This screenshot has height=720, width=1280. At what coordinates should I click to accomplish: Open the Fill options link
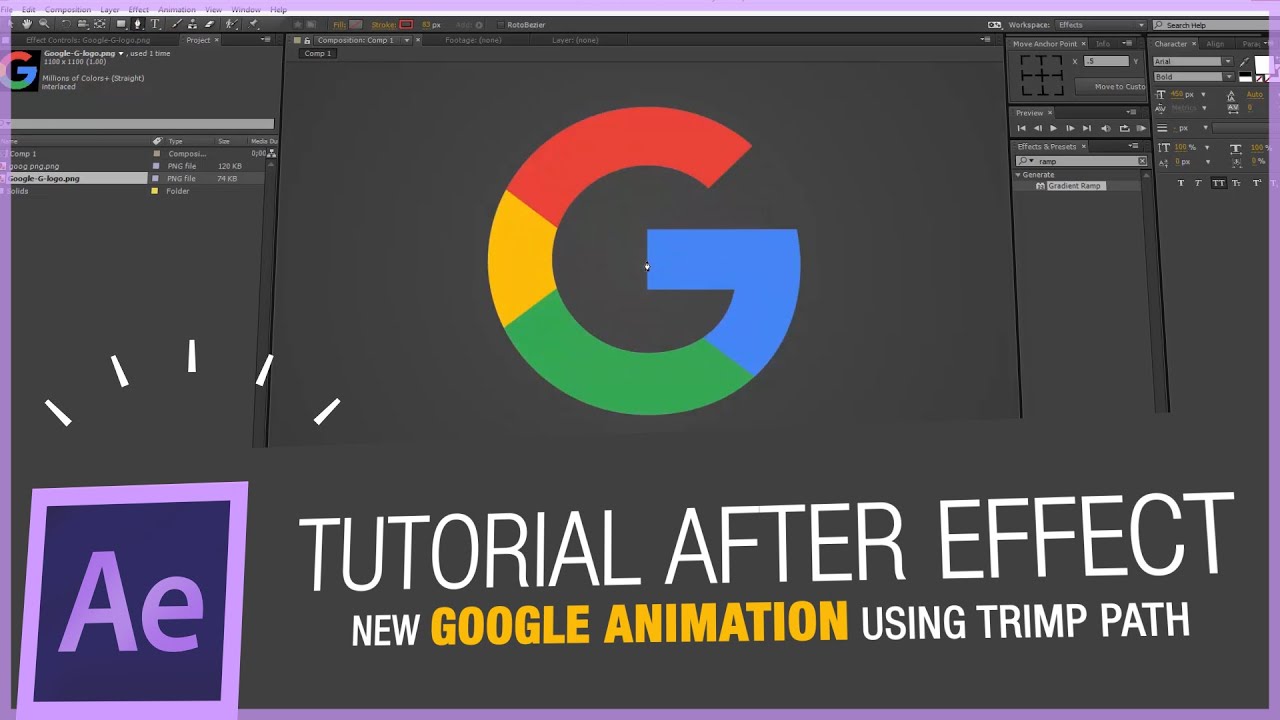point(340,24)
